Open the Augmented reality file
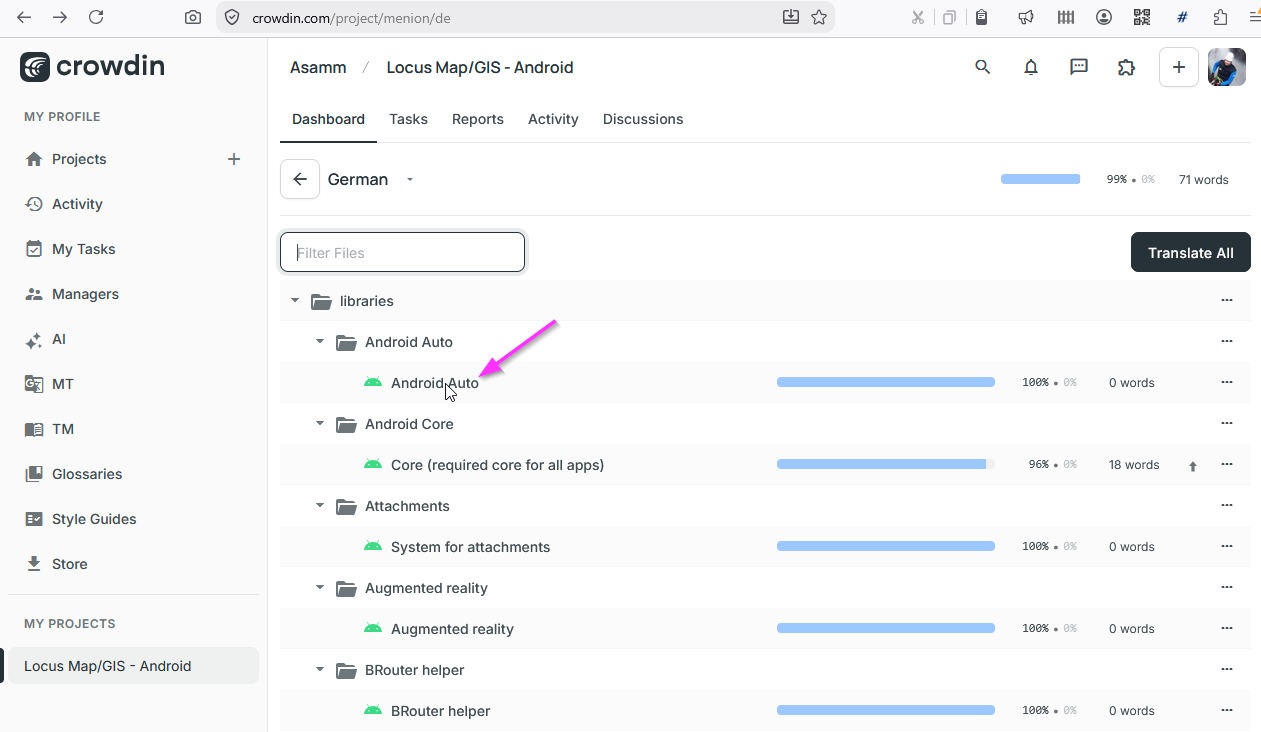Screen dimensions: 1261x732 [452, 629]
